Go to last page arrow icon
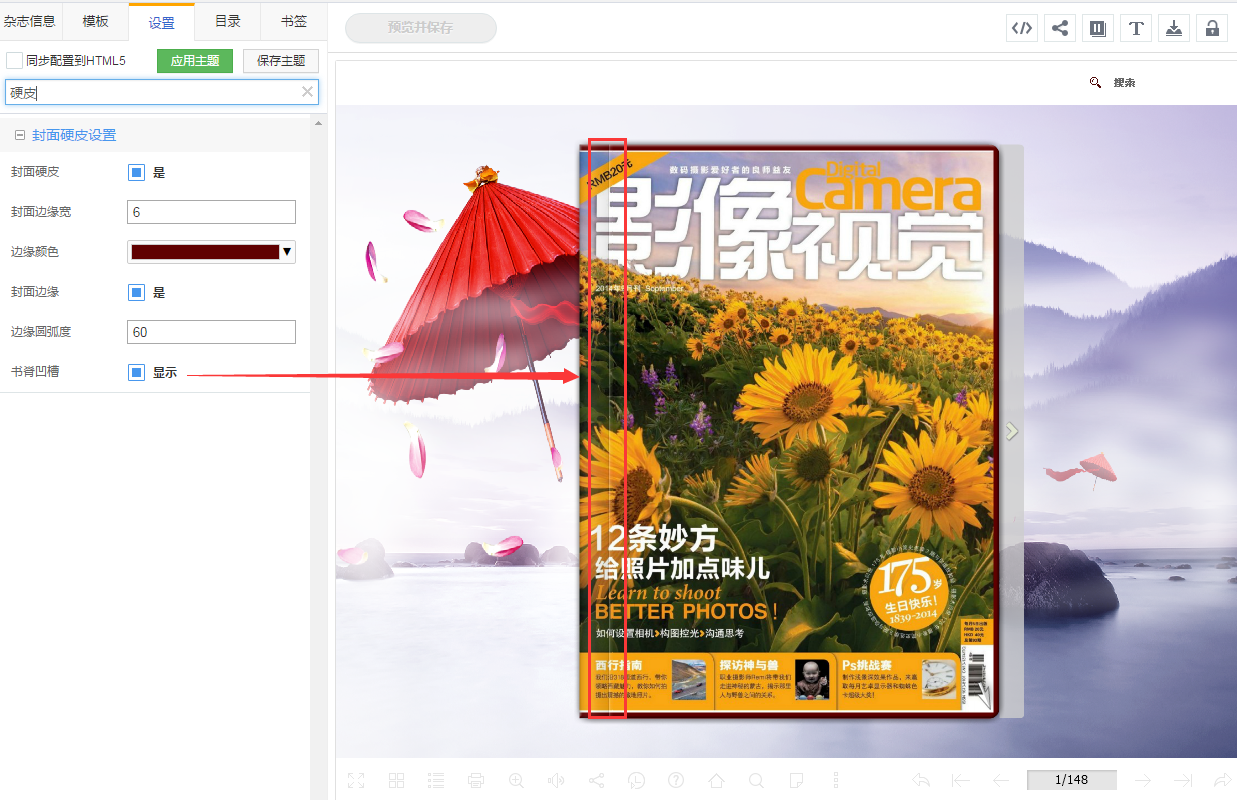The image size is (1237, 800). pos(1182,780)
